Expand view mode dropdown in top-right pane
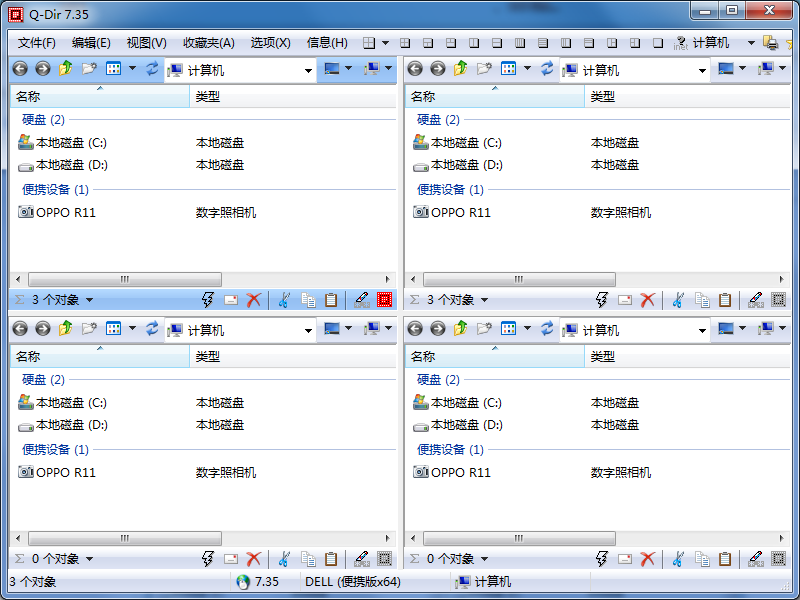800x600 pixels. point(527,69)
